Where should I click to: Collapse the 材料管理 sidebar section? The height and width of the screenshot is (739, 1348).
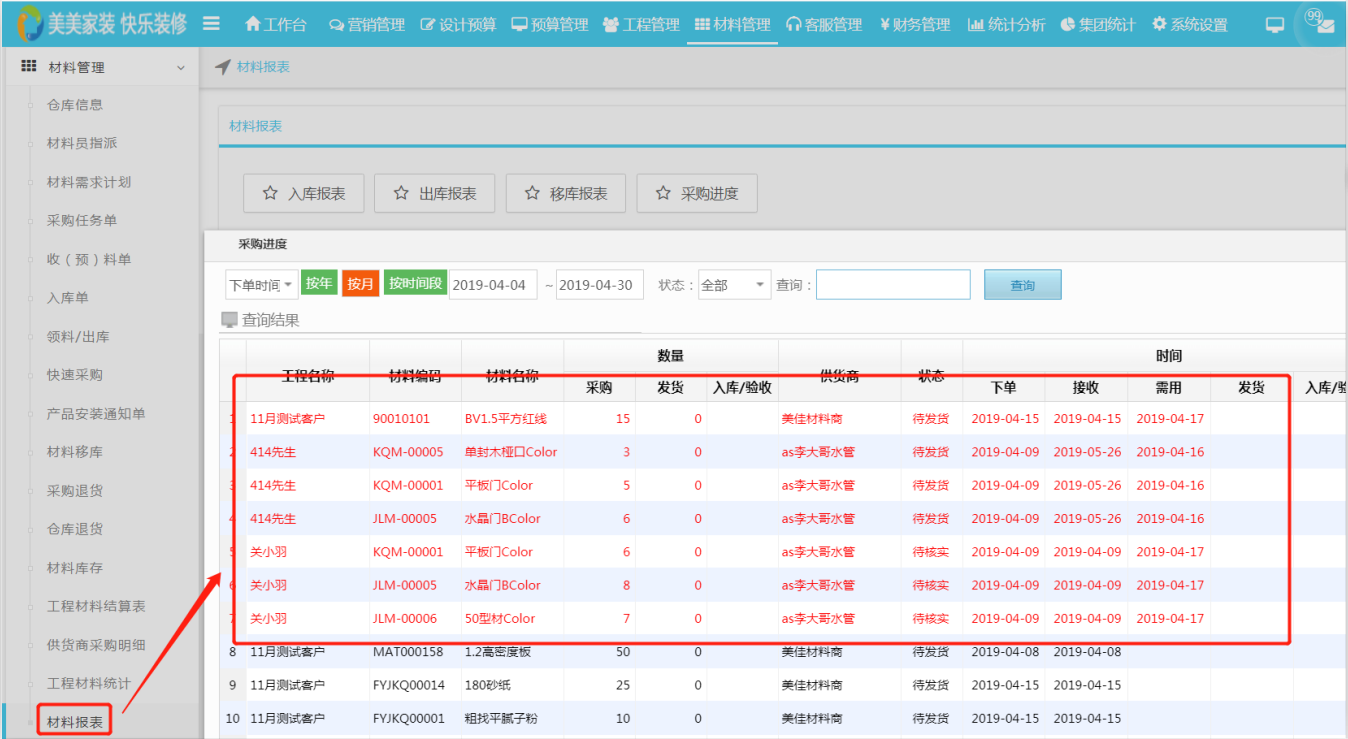180,68
